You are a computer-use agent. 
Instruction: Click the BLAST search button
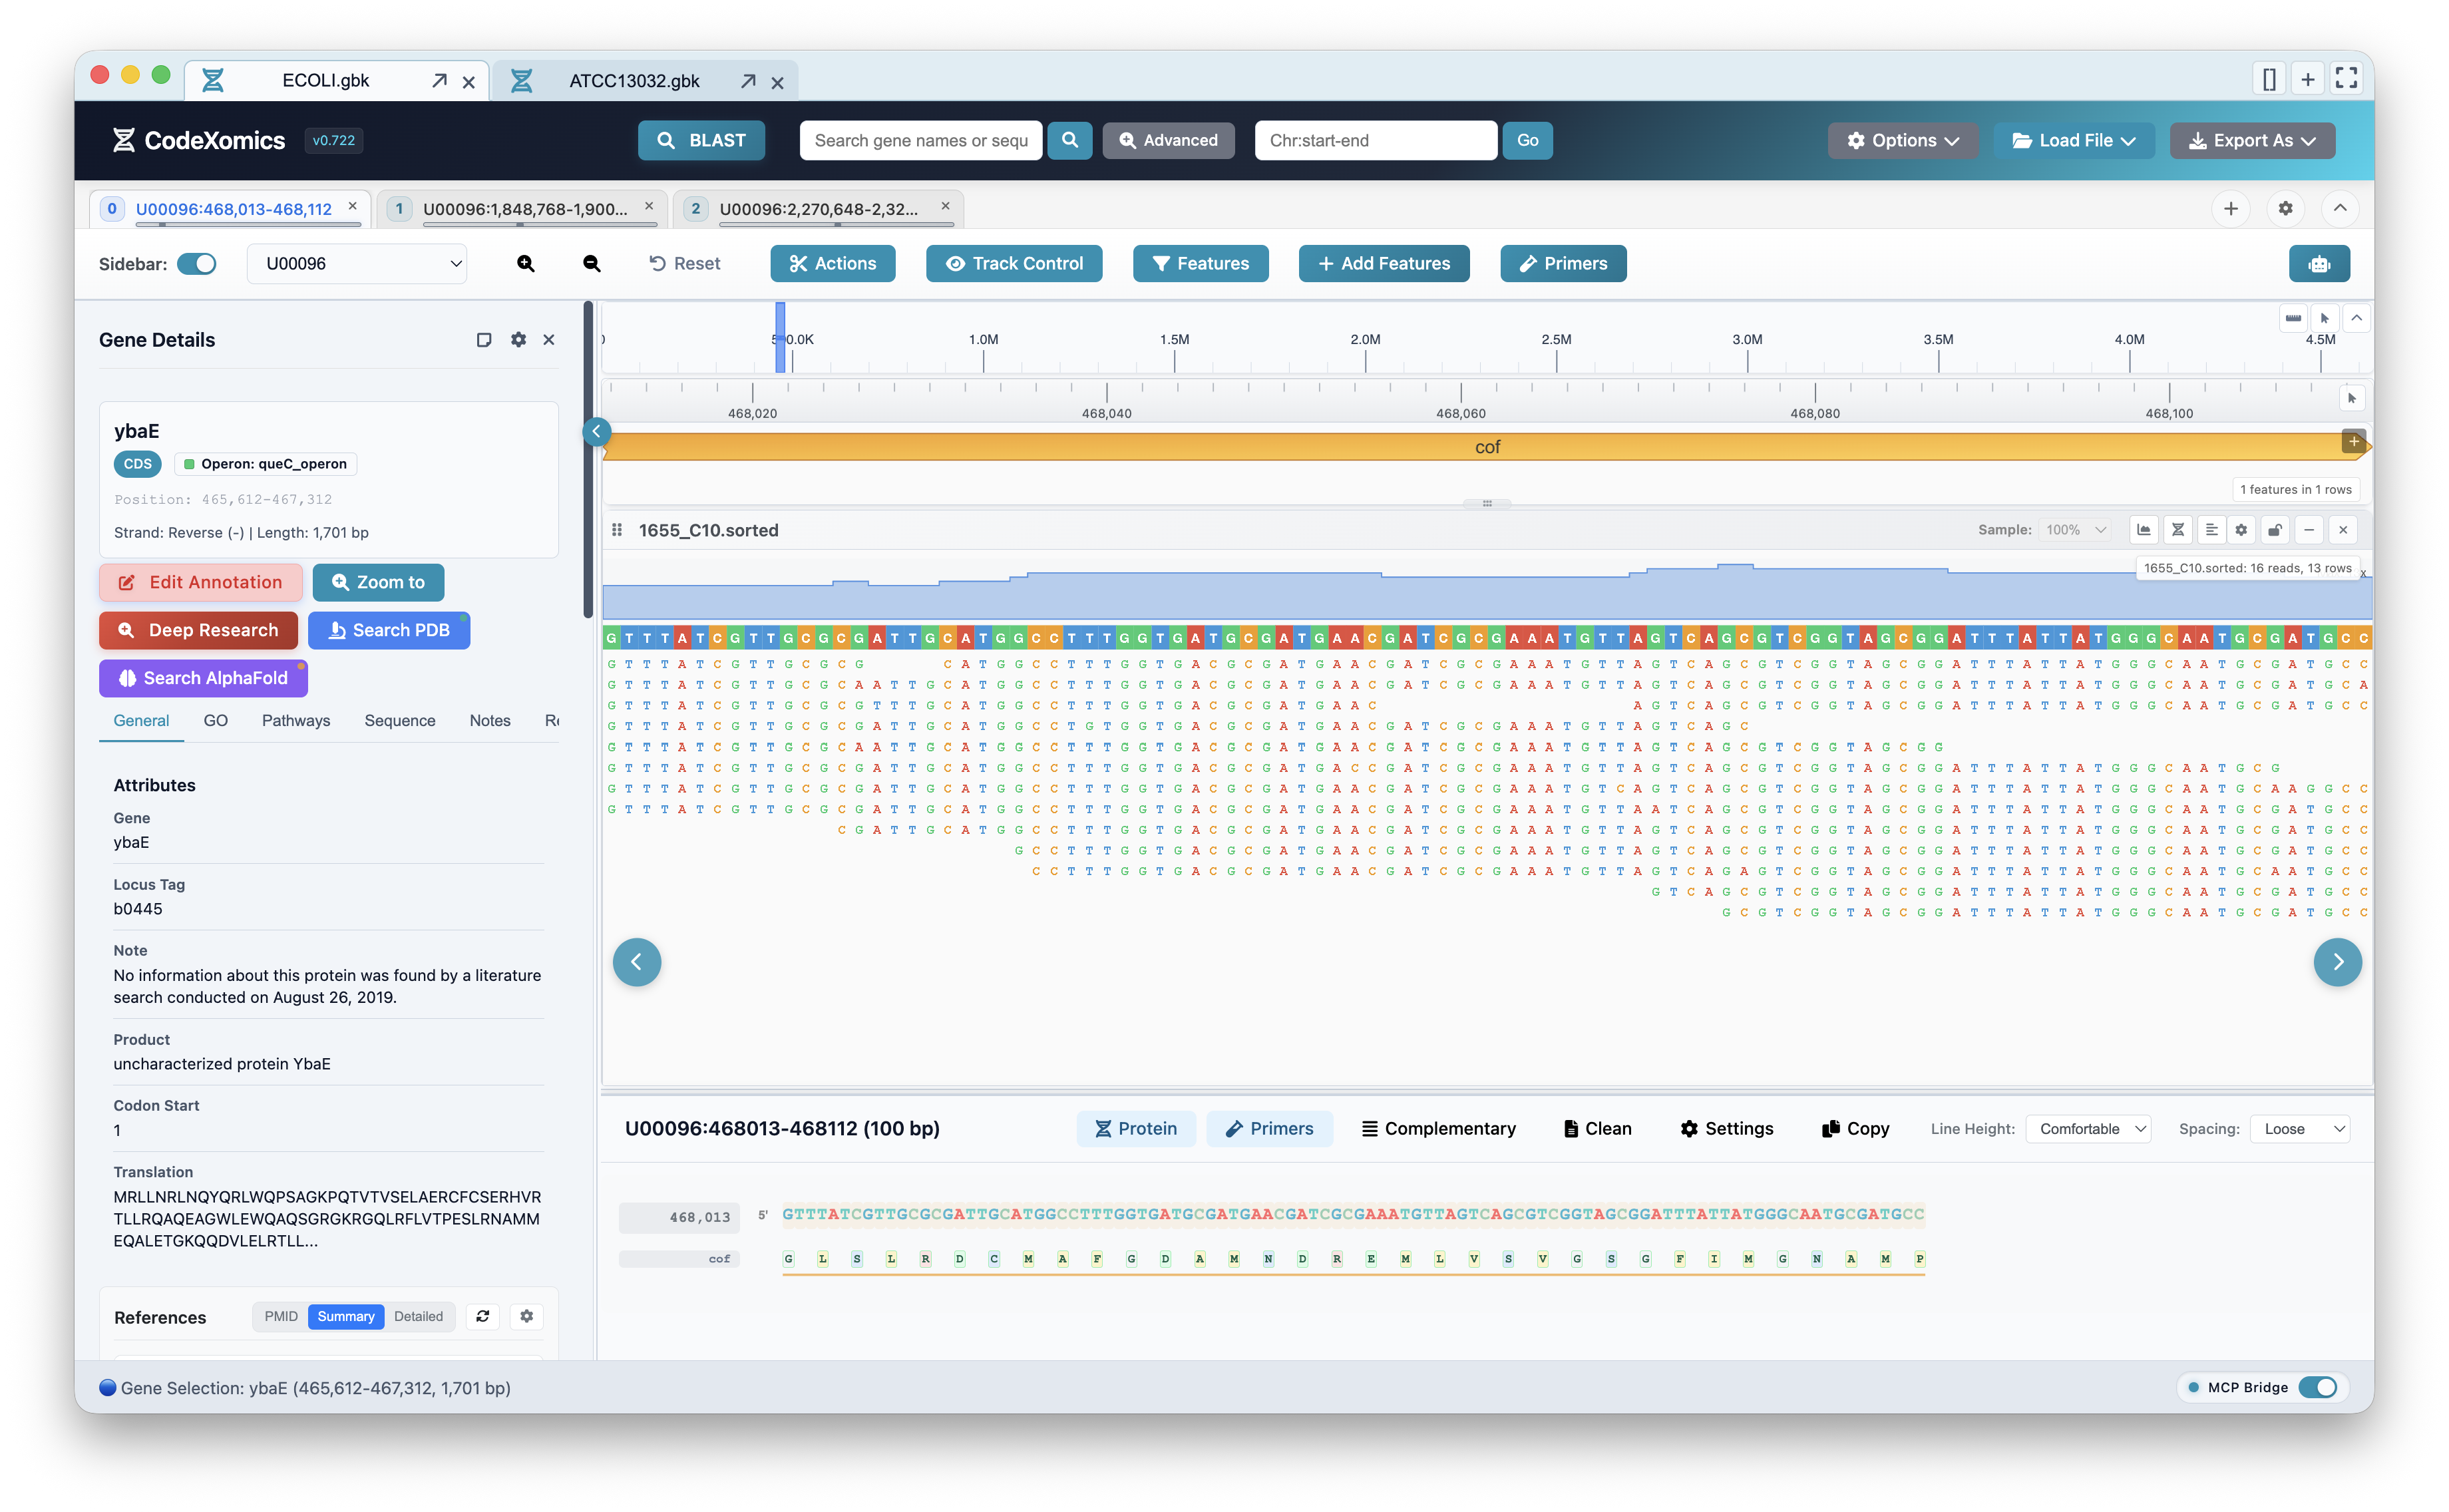point(701,140)
